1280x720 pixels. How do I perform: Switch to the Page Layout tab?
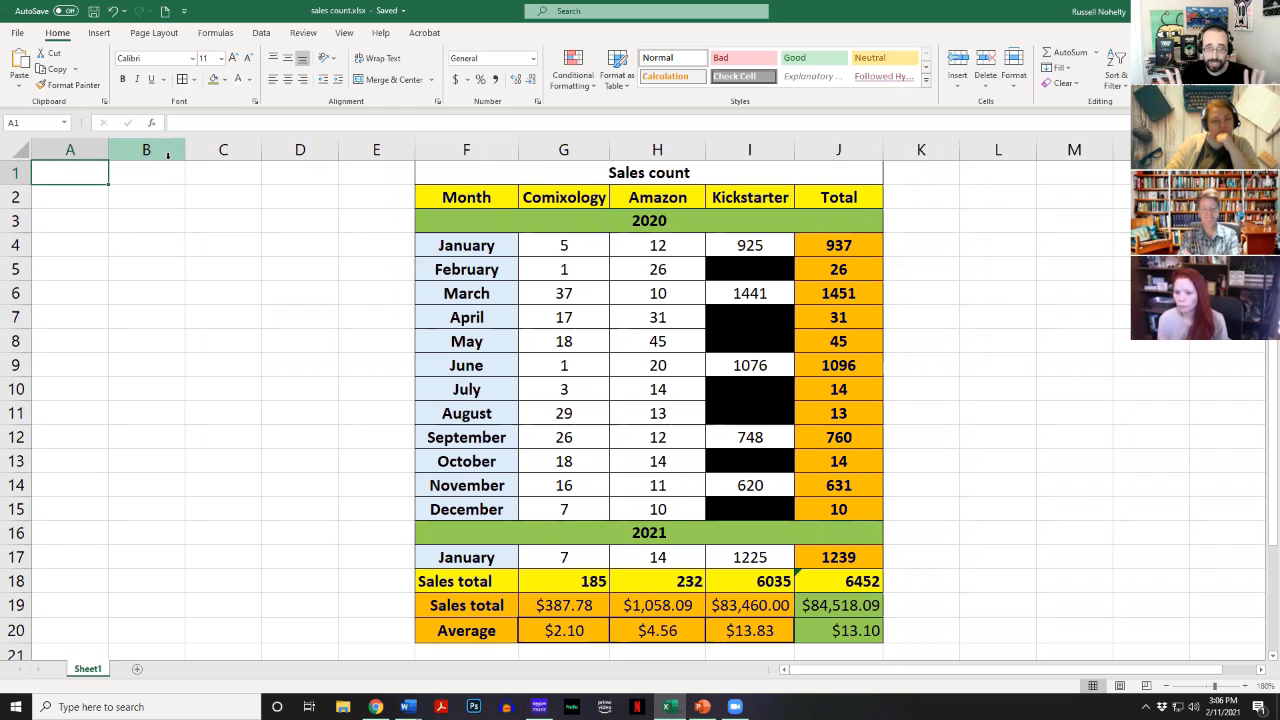[154, 33]
